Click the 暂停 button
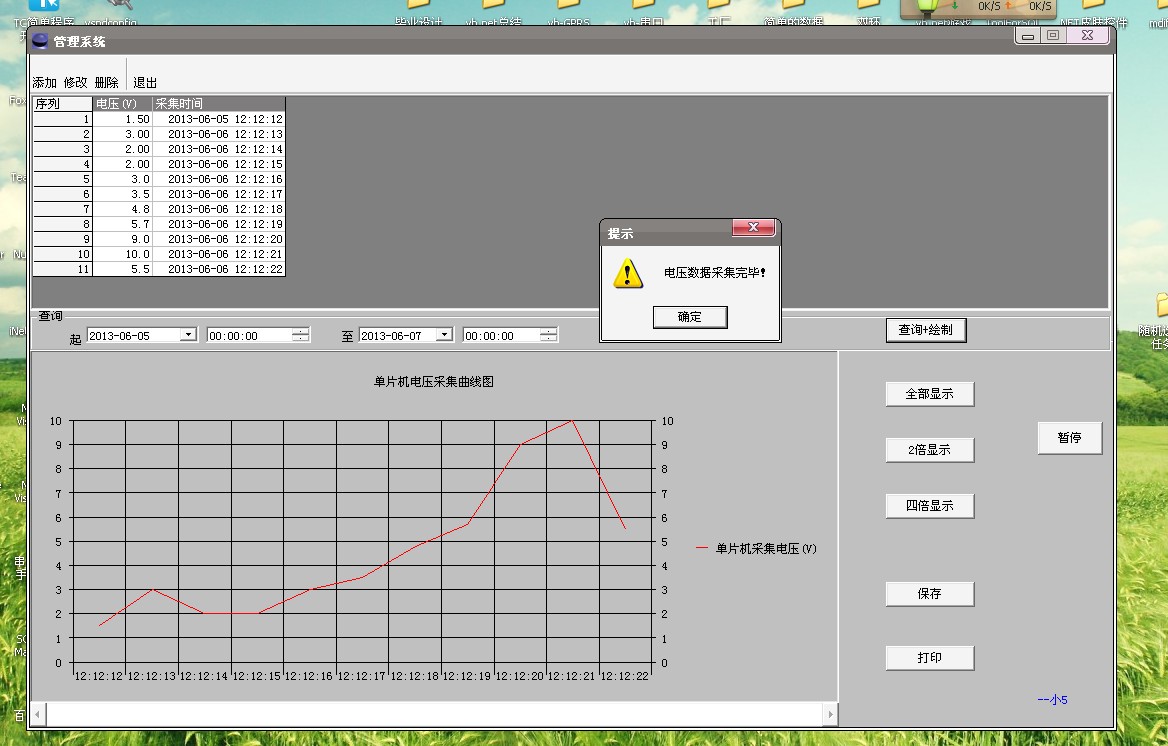The image size is (1168, 746). [x=1070, y=438]
